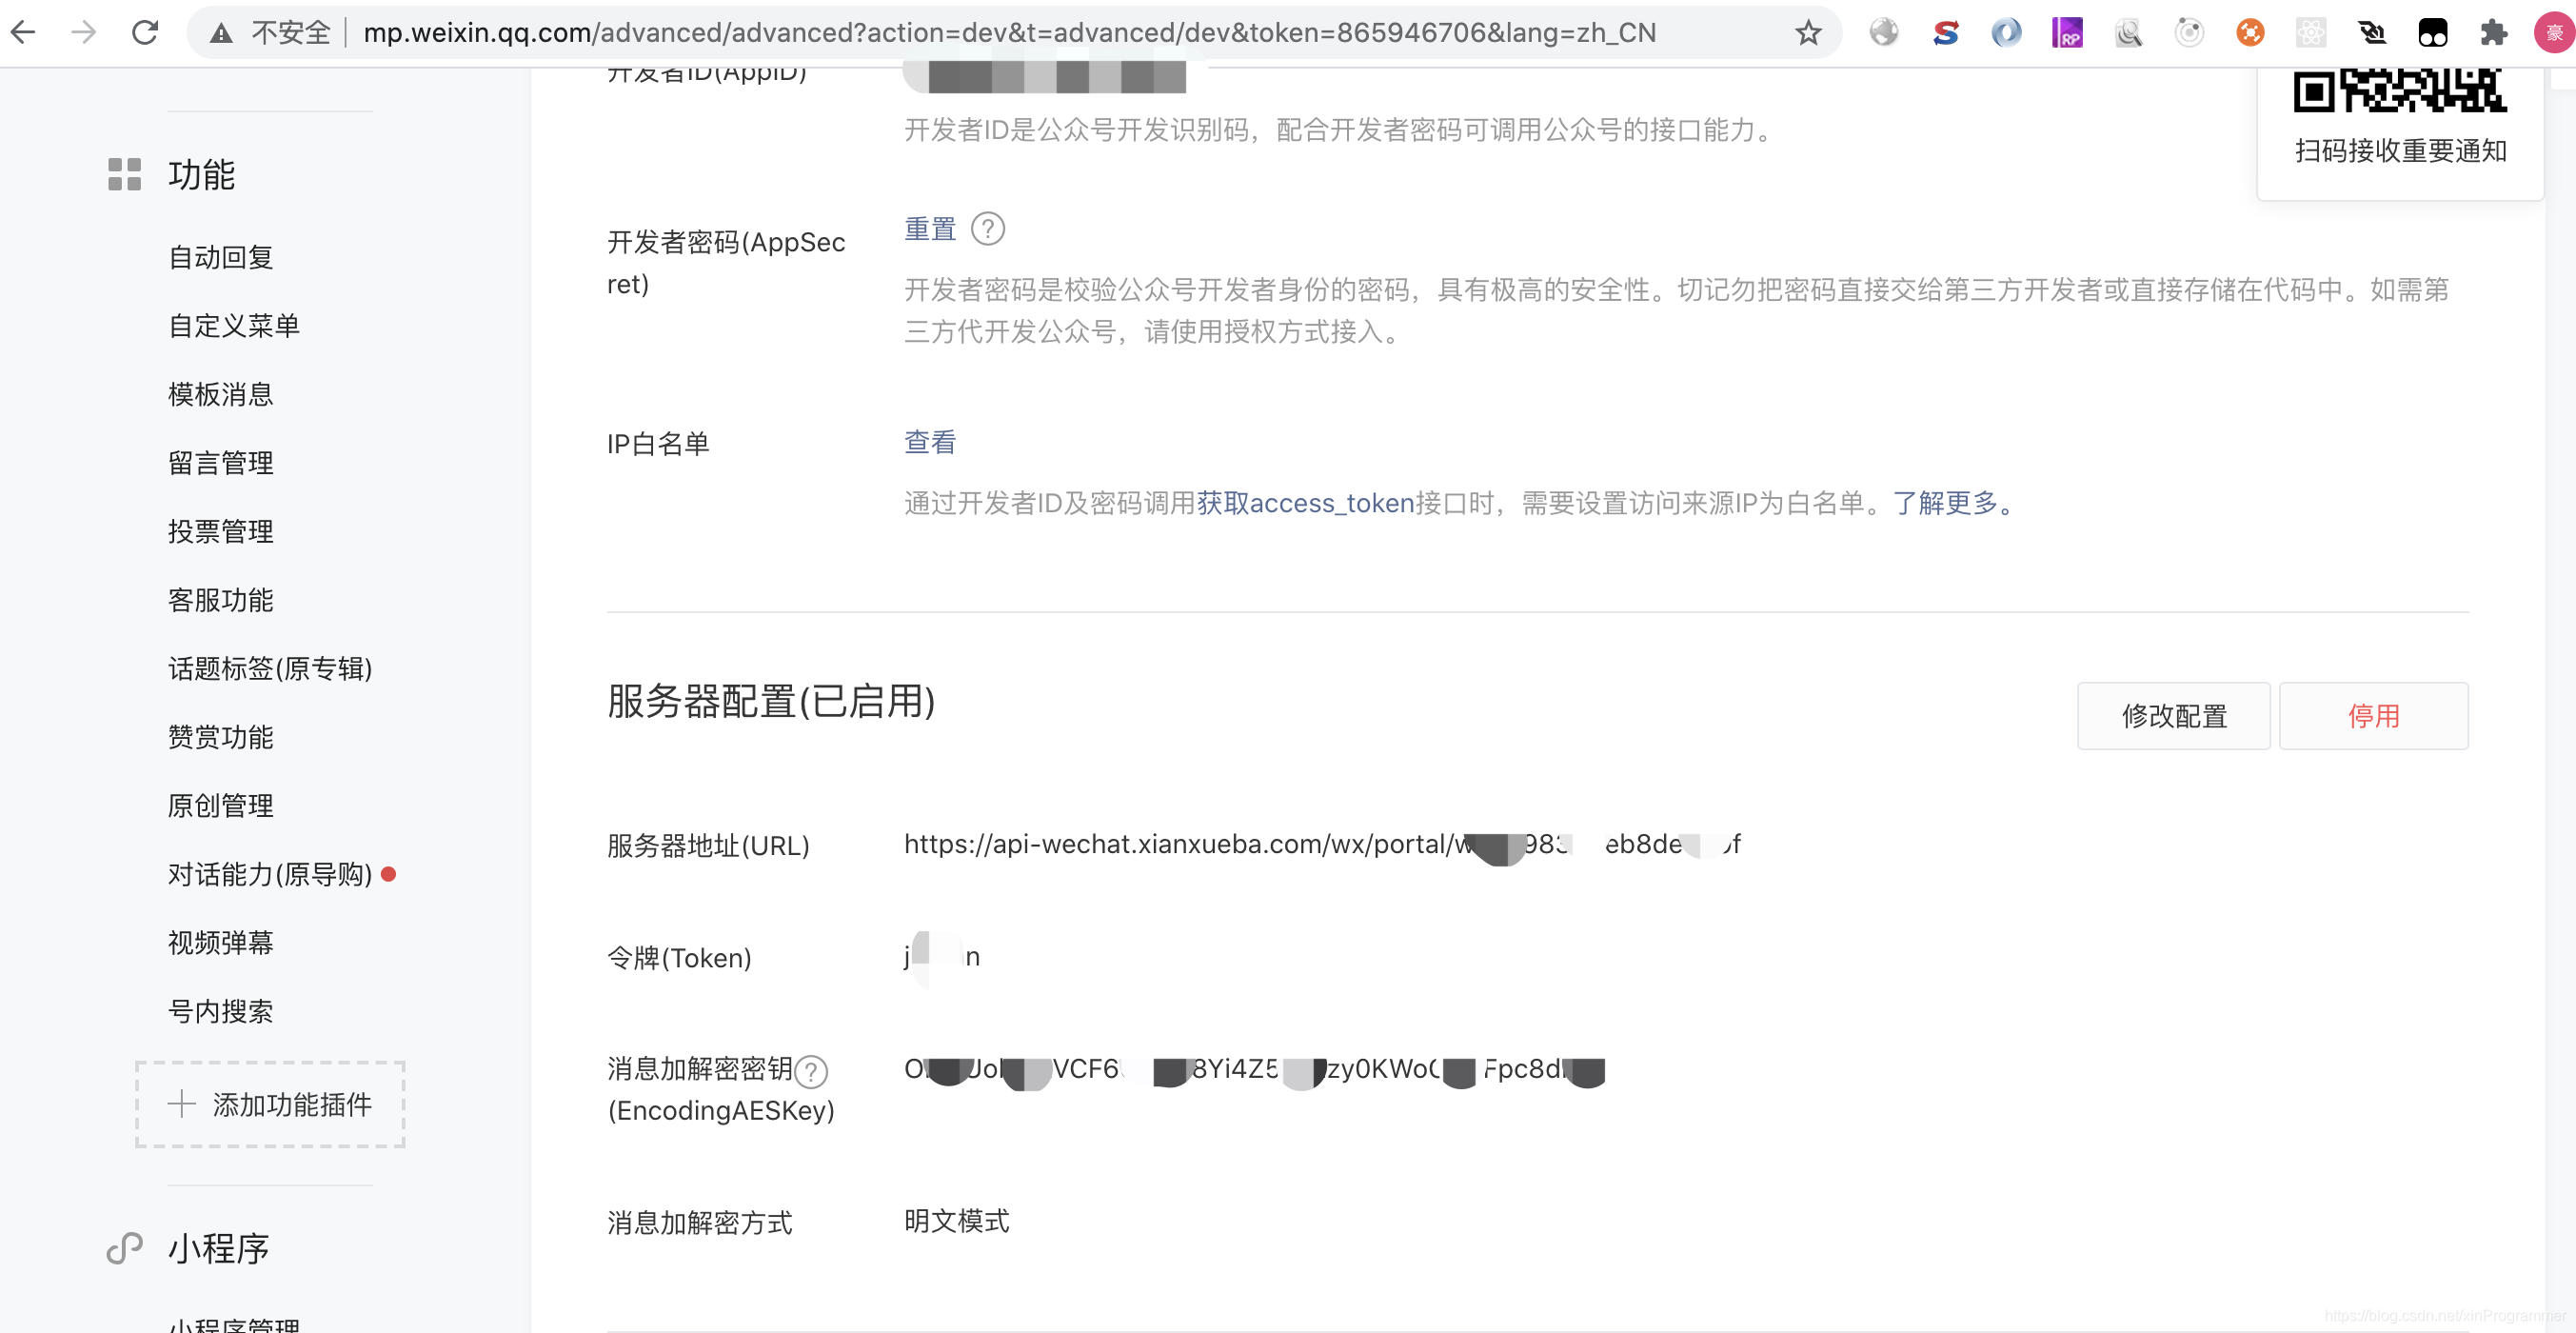
Task: Click 重置 link for AppSecret
Action: click(930, 229)
